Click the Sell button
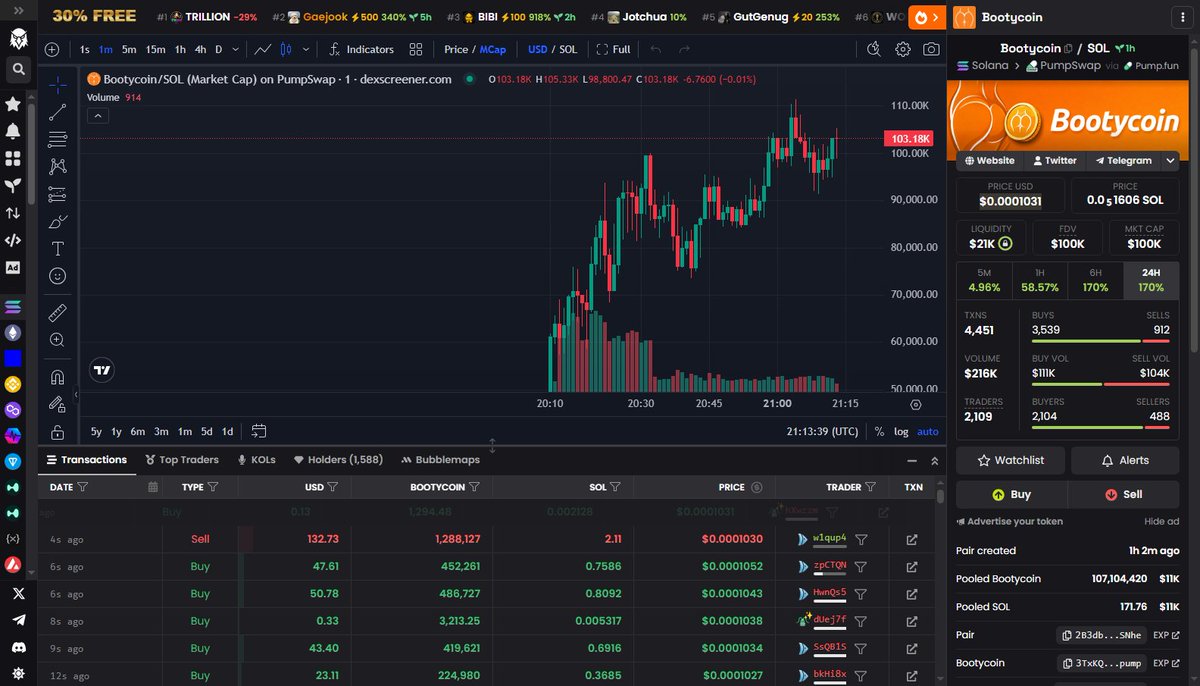This screenshot has width=1200, height=686. point(1123,494)
